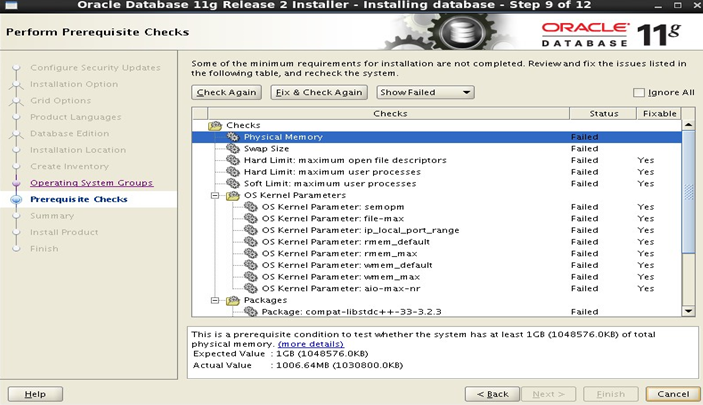
Task: Select Hard Limit: maximum user processes row
Action: coord(437,172)
